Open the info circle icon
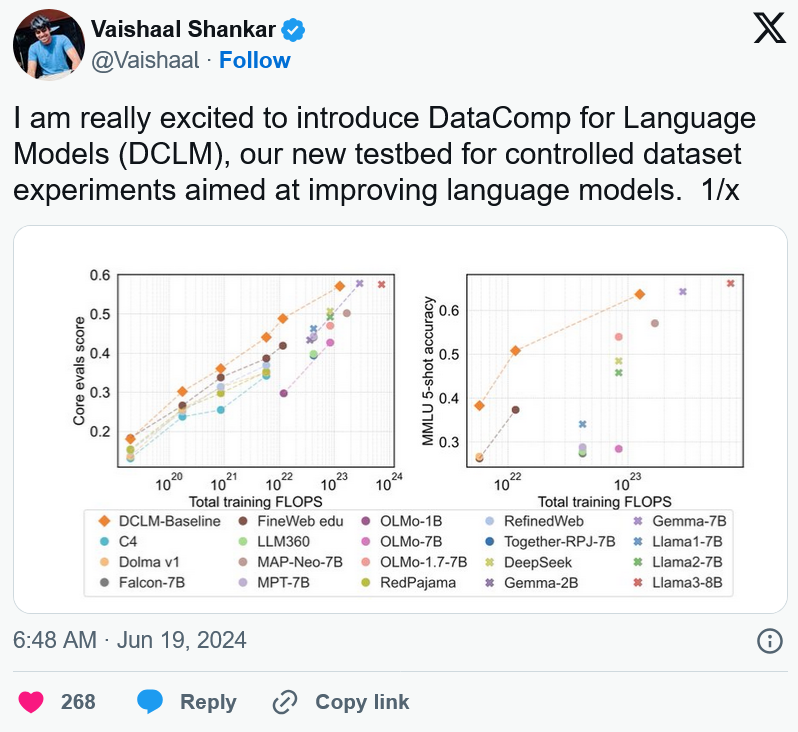Image resolution: width=798 pixels, height=732 pixels. coord(770,640)
